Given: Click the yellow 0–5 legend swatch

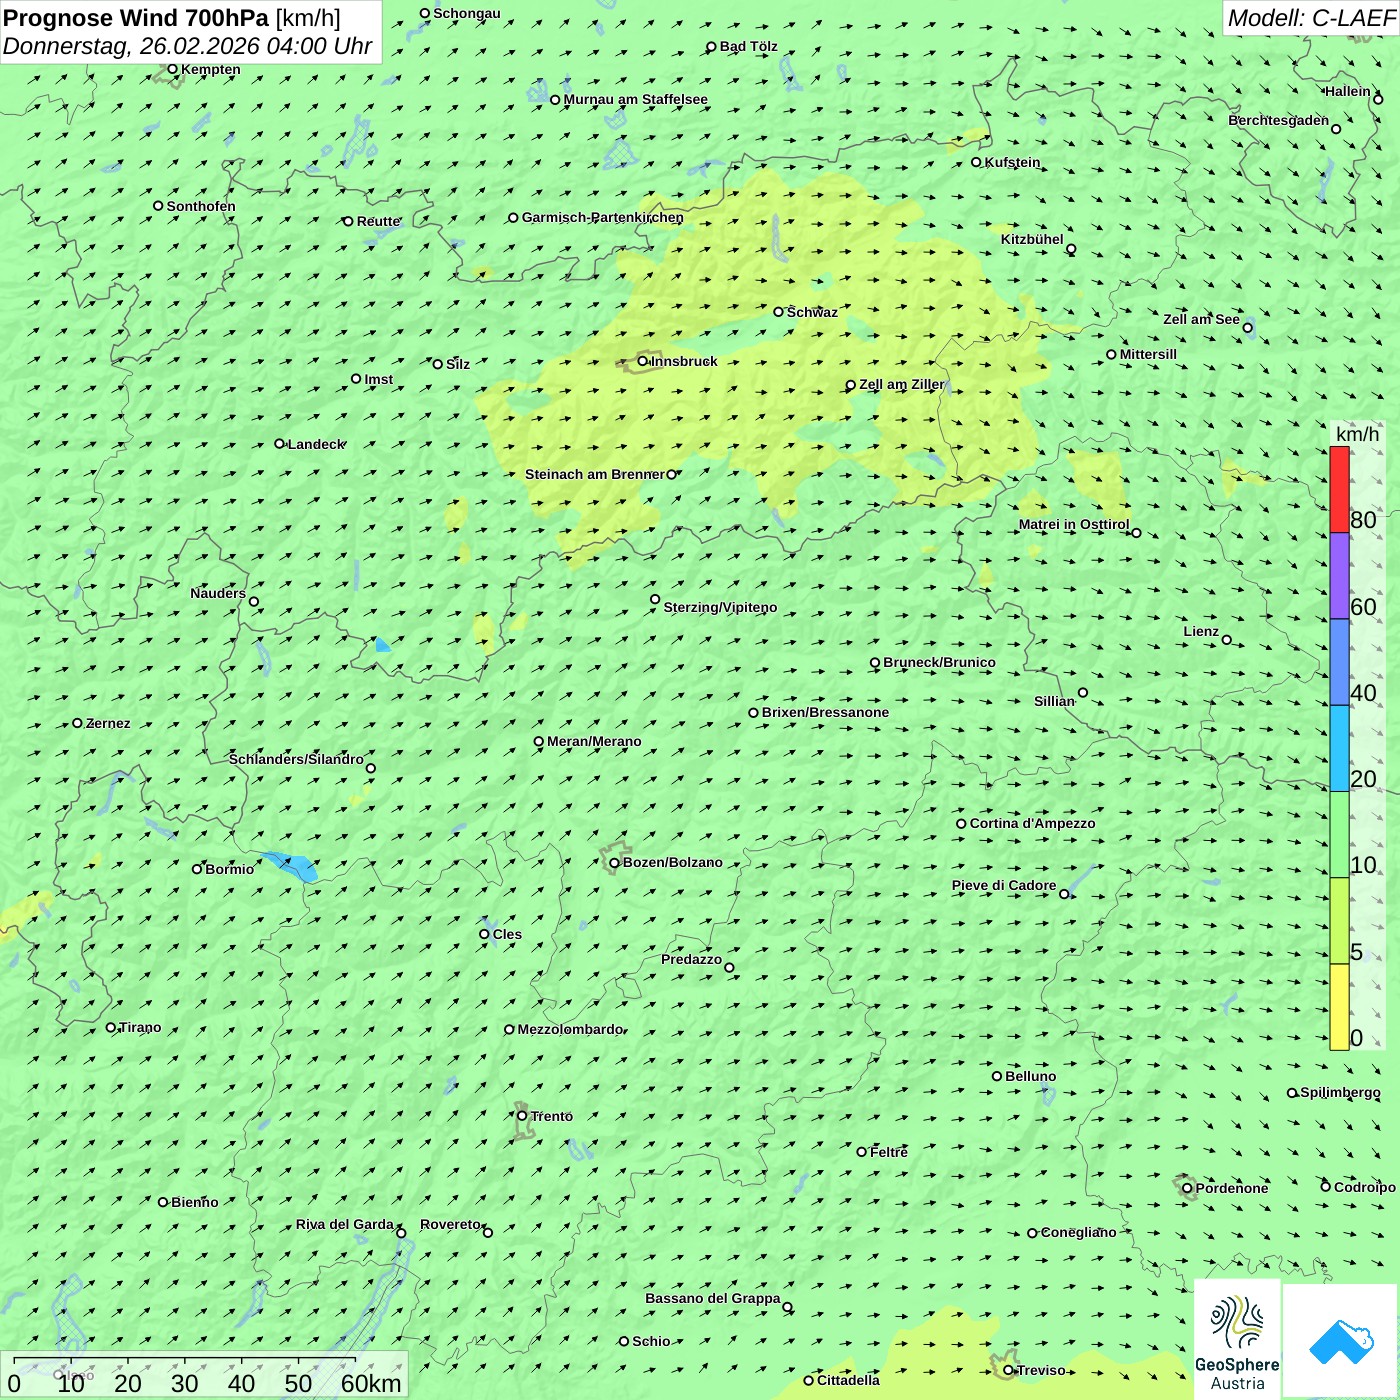Looking at the screenshot, I should point(1339,1007).
